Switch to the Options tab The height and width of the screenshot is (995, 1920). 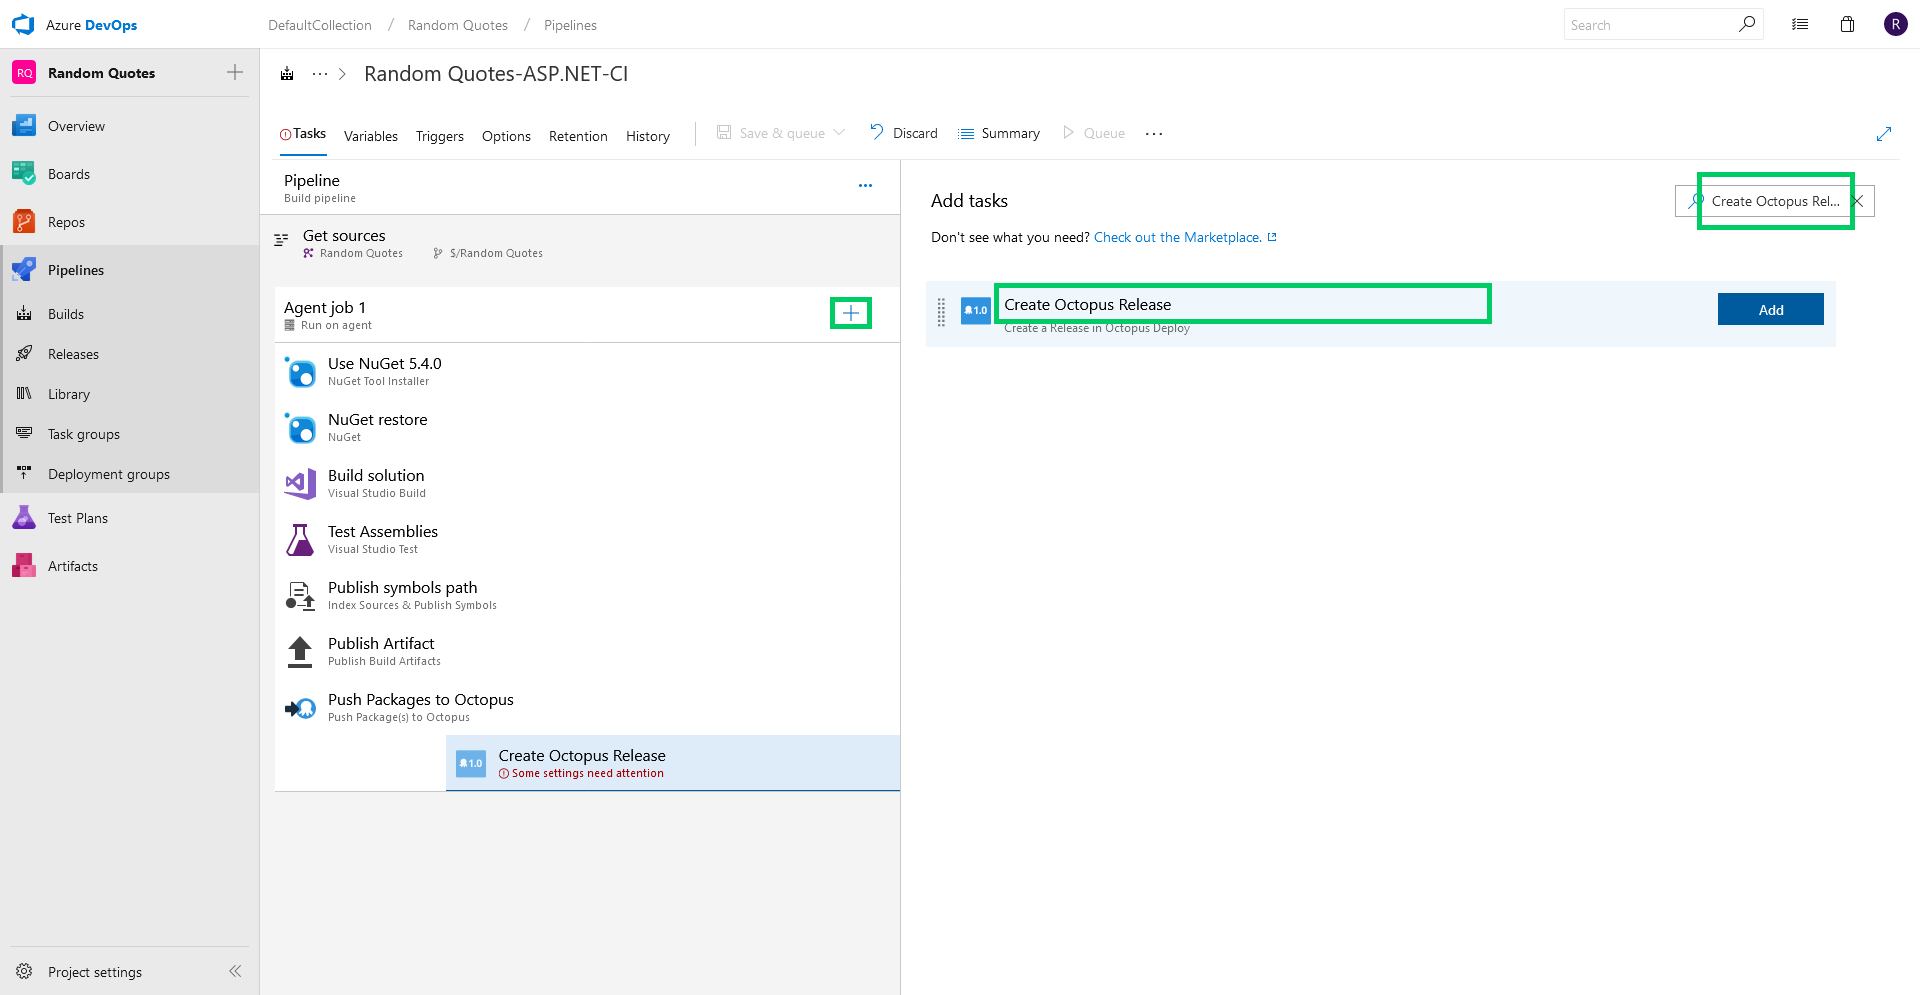(506, 136)
